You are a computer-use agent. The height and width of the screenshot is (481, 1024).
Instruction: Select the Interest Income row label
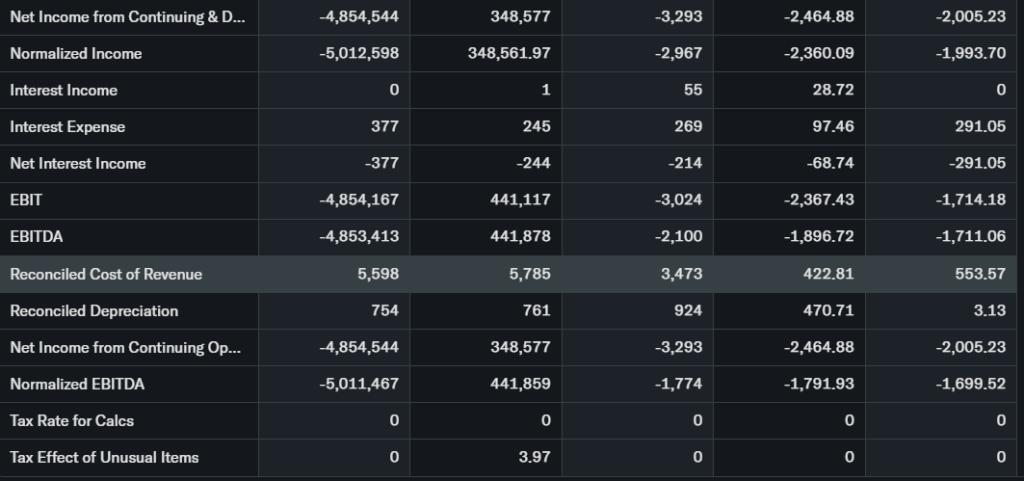(x=63, y=90)
